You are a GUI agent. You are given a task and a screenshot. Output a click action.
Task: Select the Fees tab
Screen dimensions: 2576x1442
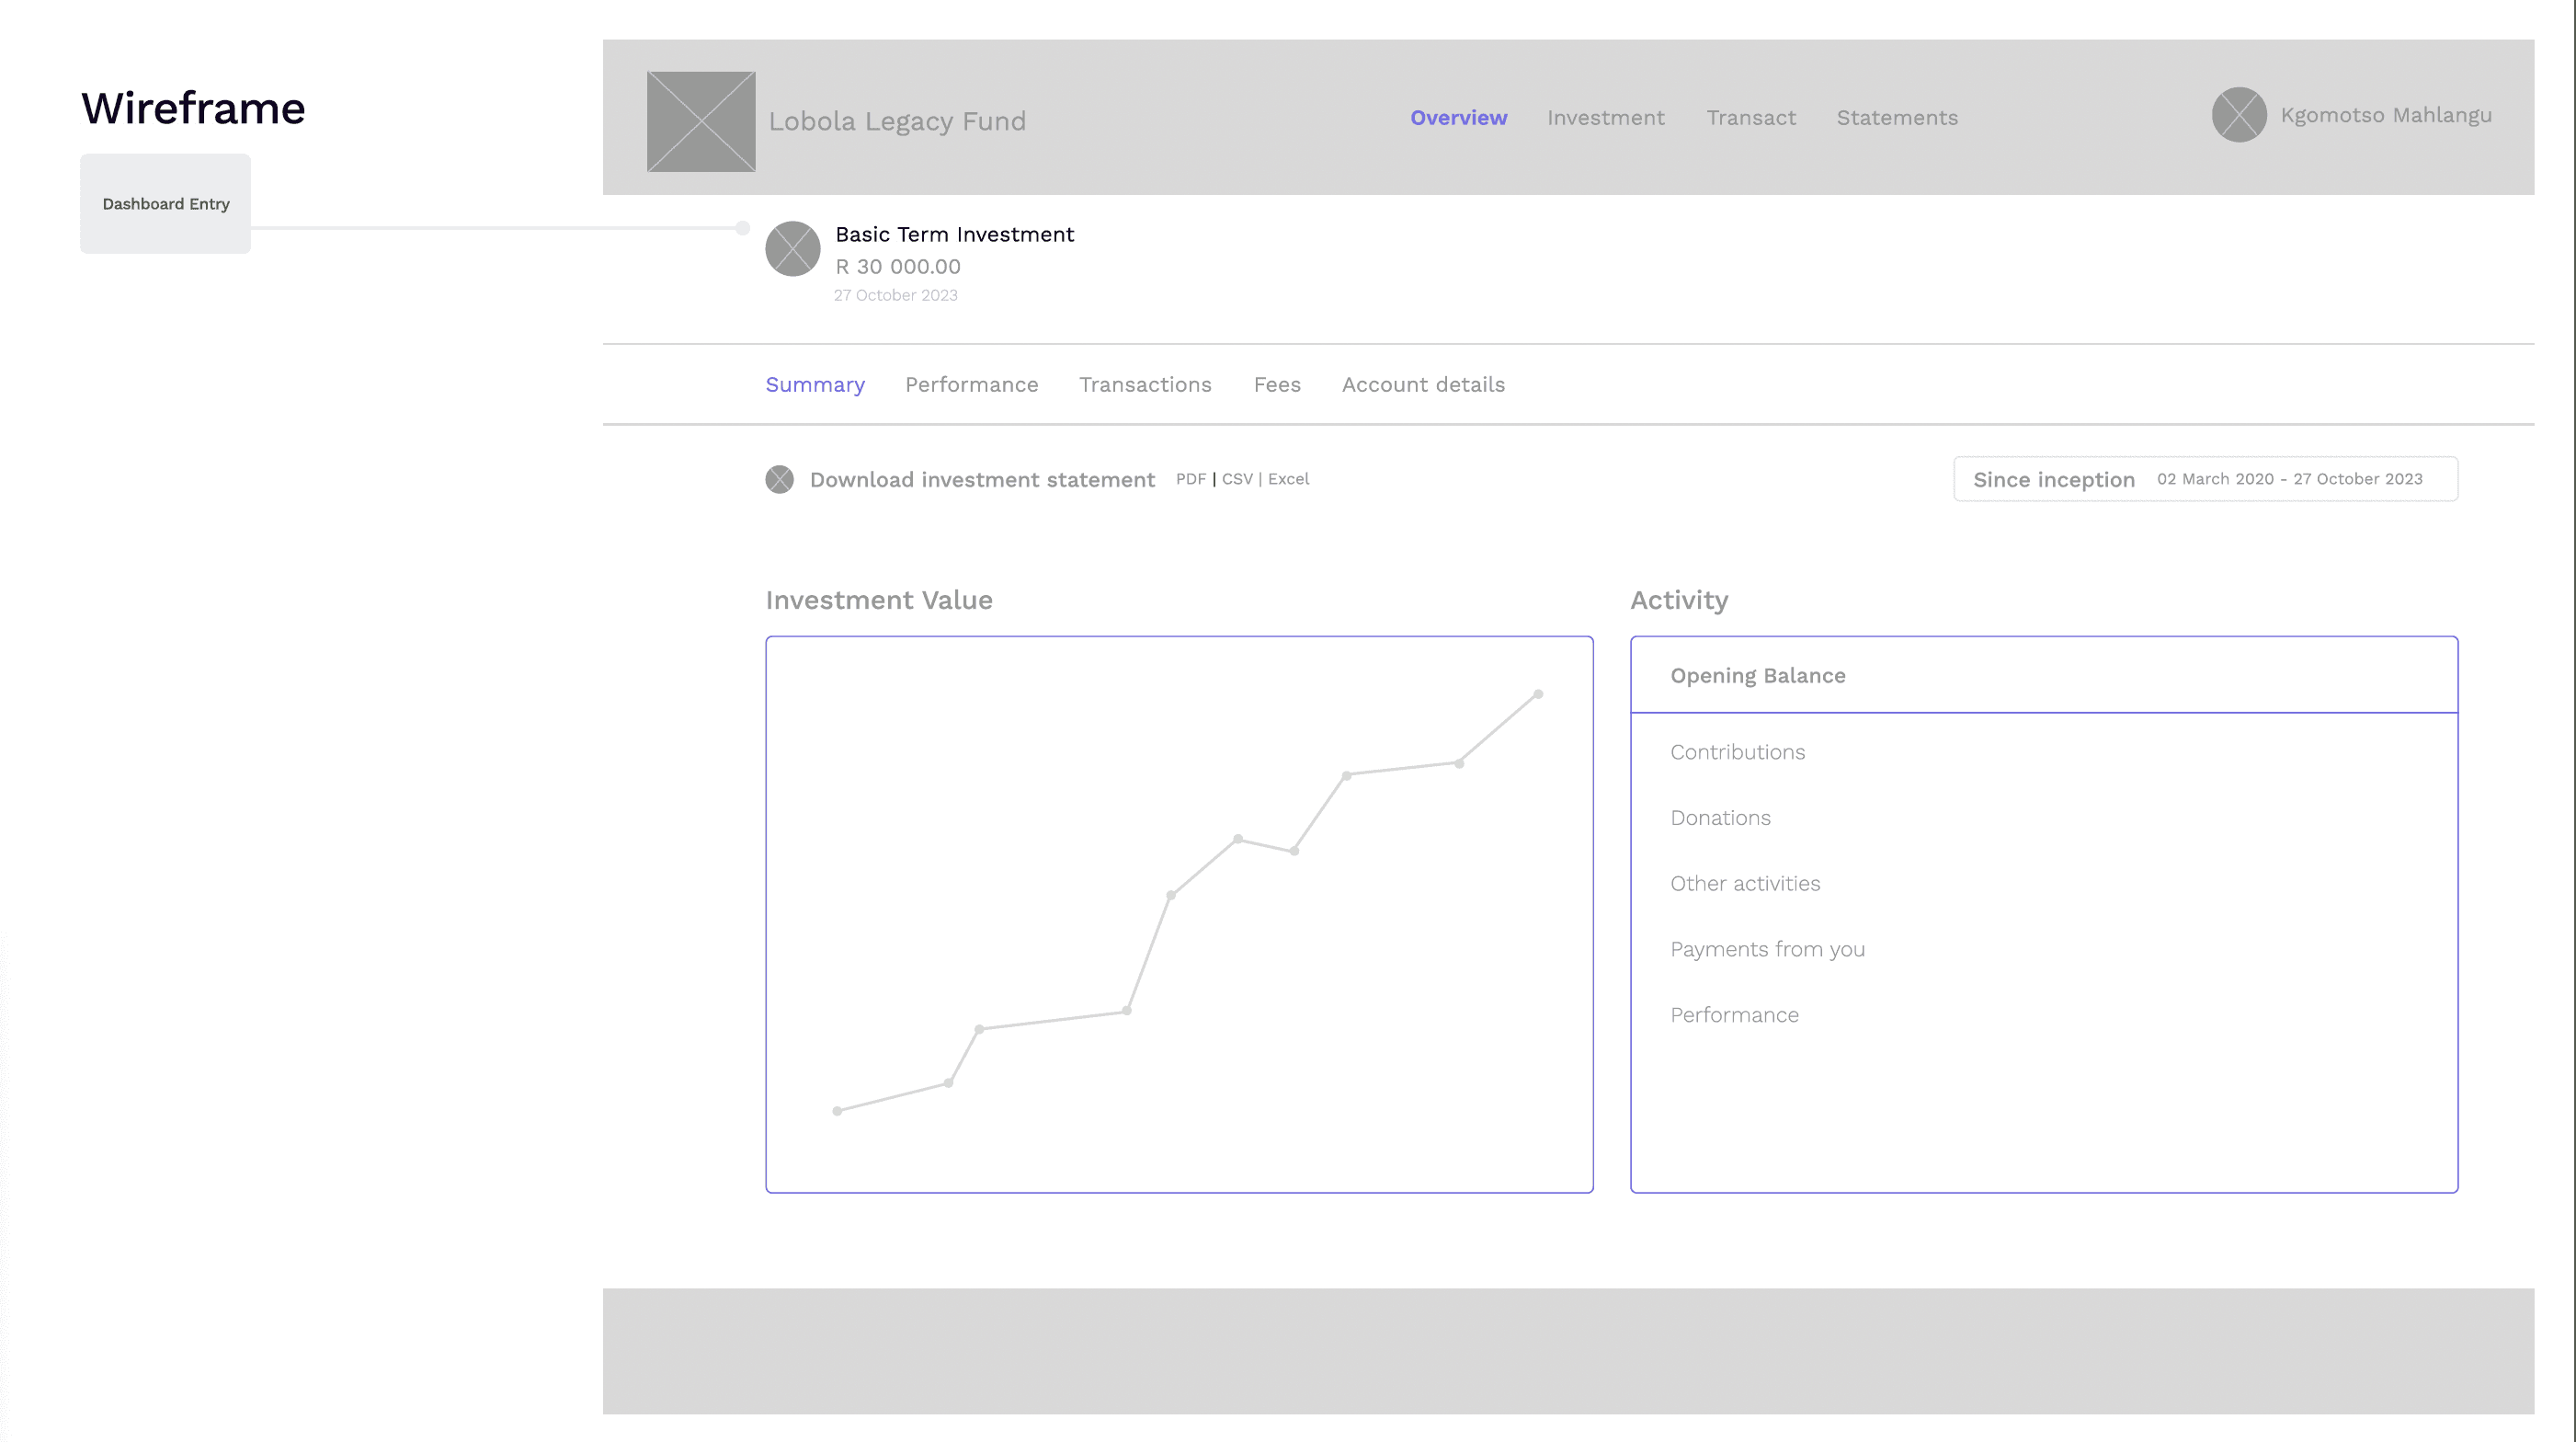tap(1276, 385)
